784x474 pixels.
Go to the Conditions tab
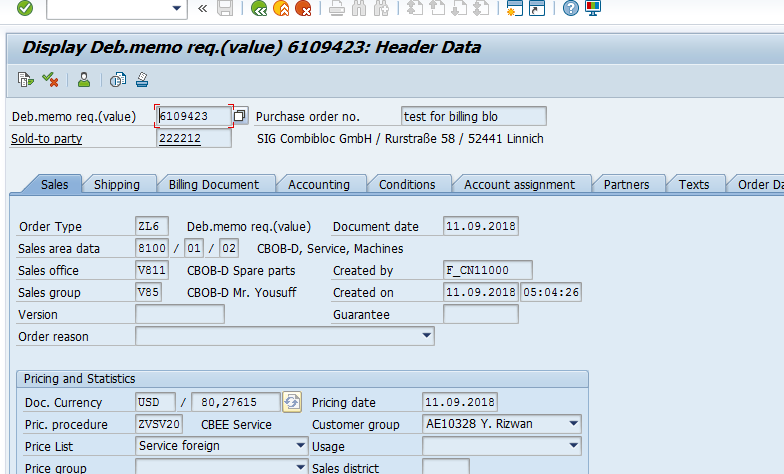click(x=407, y=184)
